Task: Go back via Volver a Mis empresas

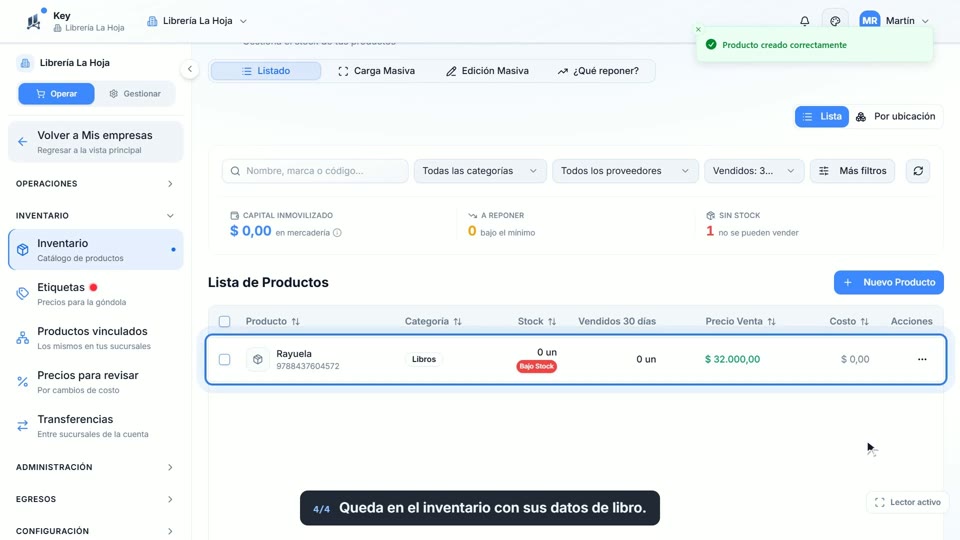Action: pos(96,142)
